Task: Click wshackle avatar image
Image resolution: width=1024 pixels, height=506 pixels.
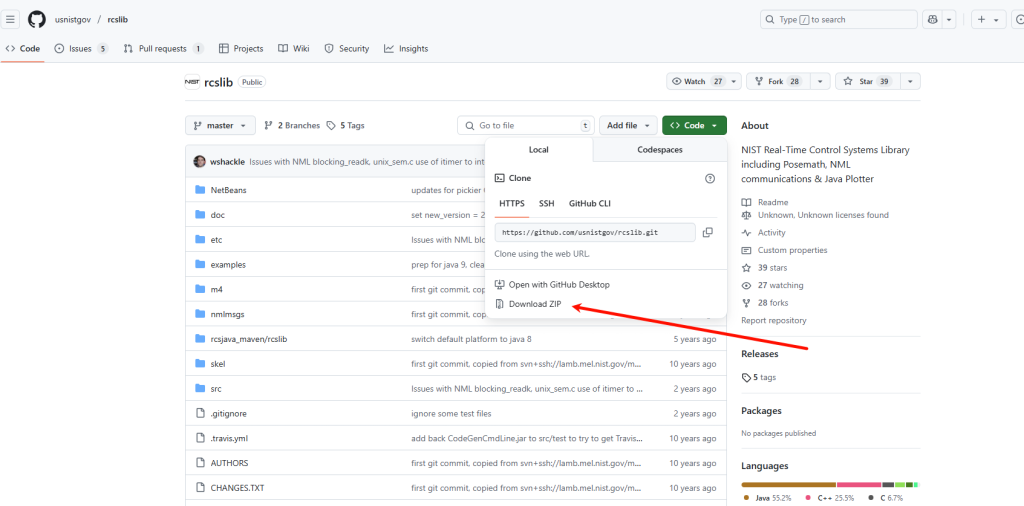Action: [199, 161]
